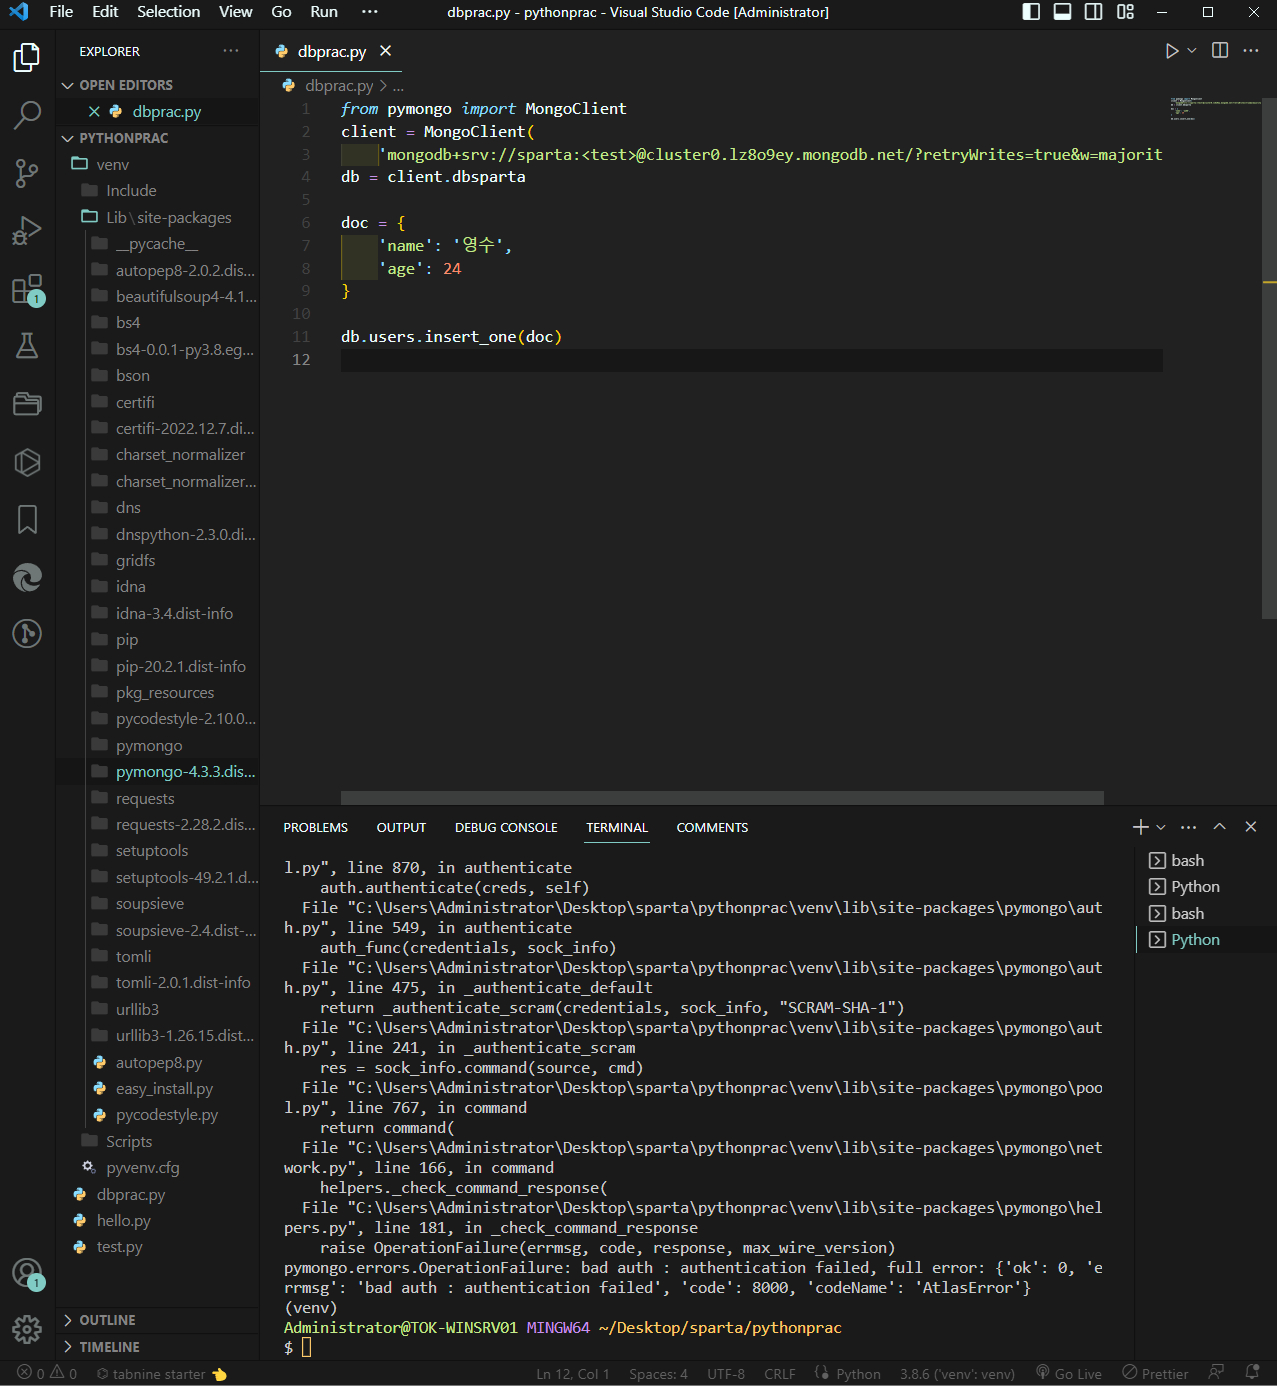The image size is (1277, 1386).
Task: Open the Run menu
Action: [324, 12]
